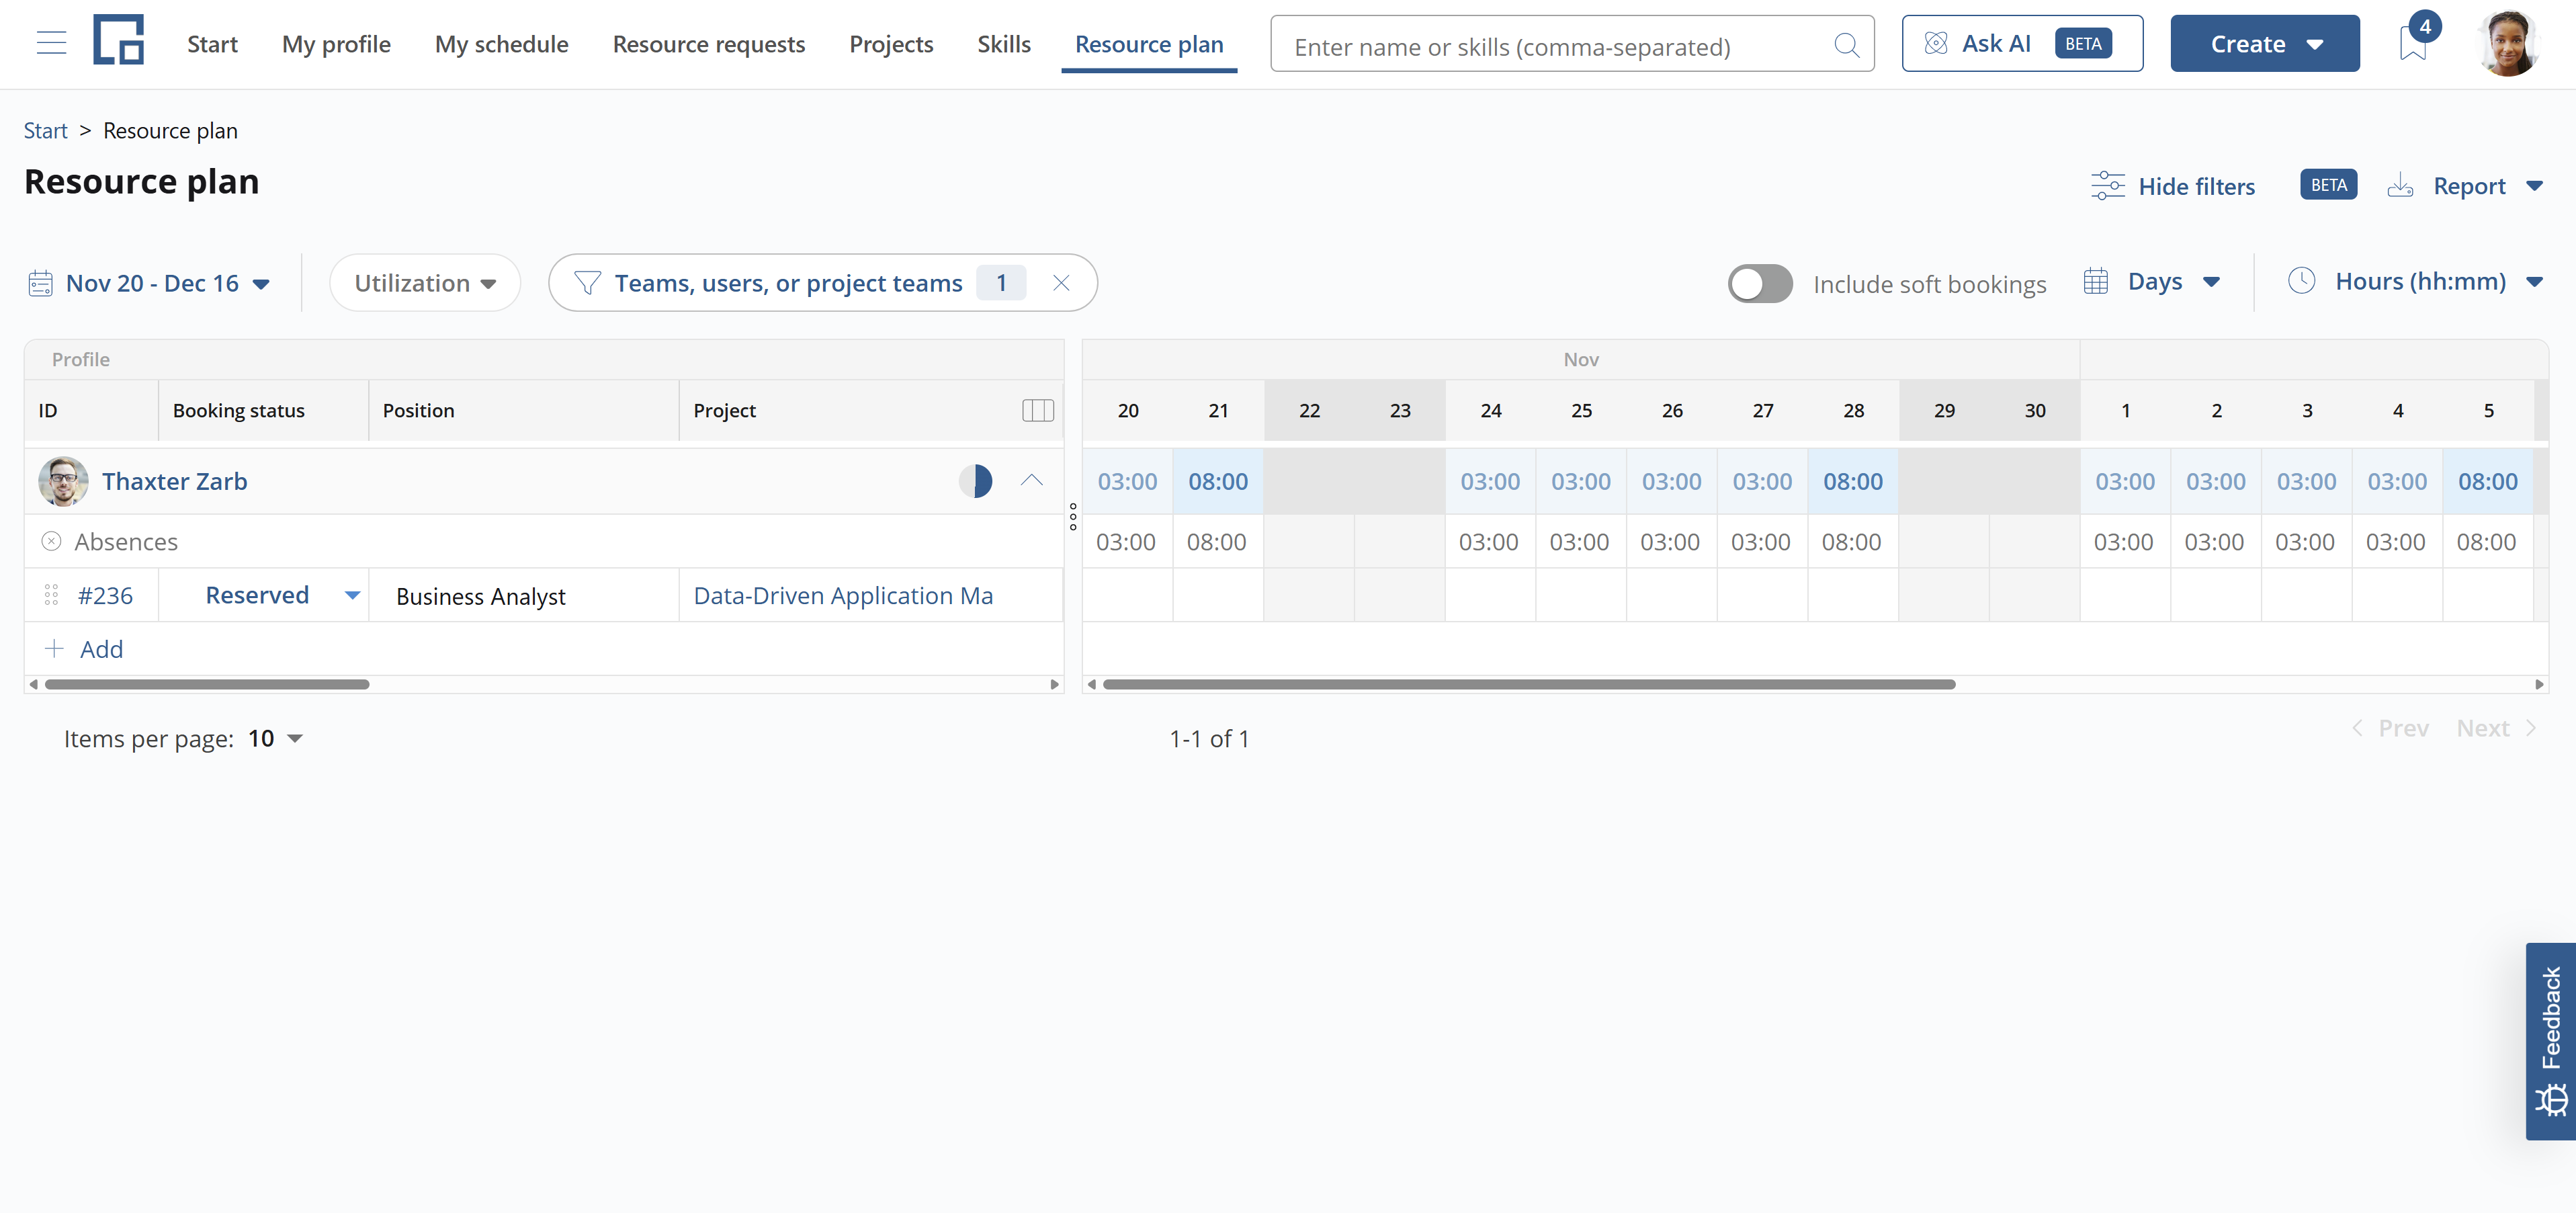Click the Absences row icon

pyautogui.click(x=51, y=541)
